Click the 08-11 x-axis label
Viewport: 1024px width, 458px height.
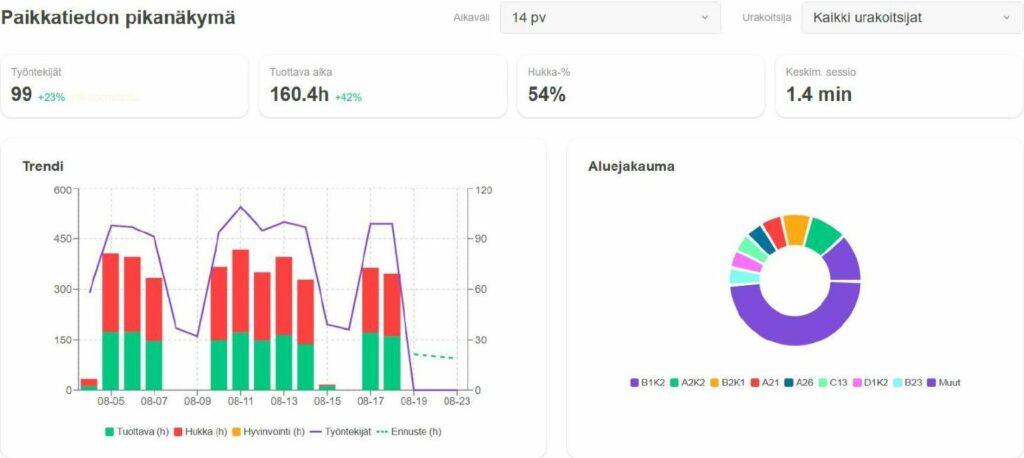241,401
